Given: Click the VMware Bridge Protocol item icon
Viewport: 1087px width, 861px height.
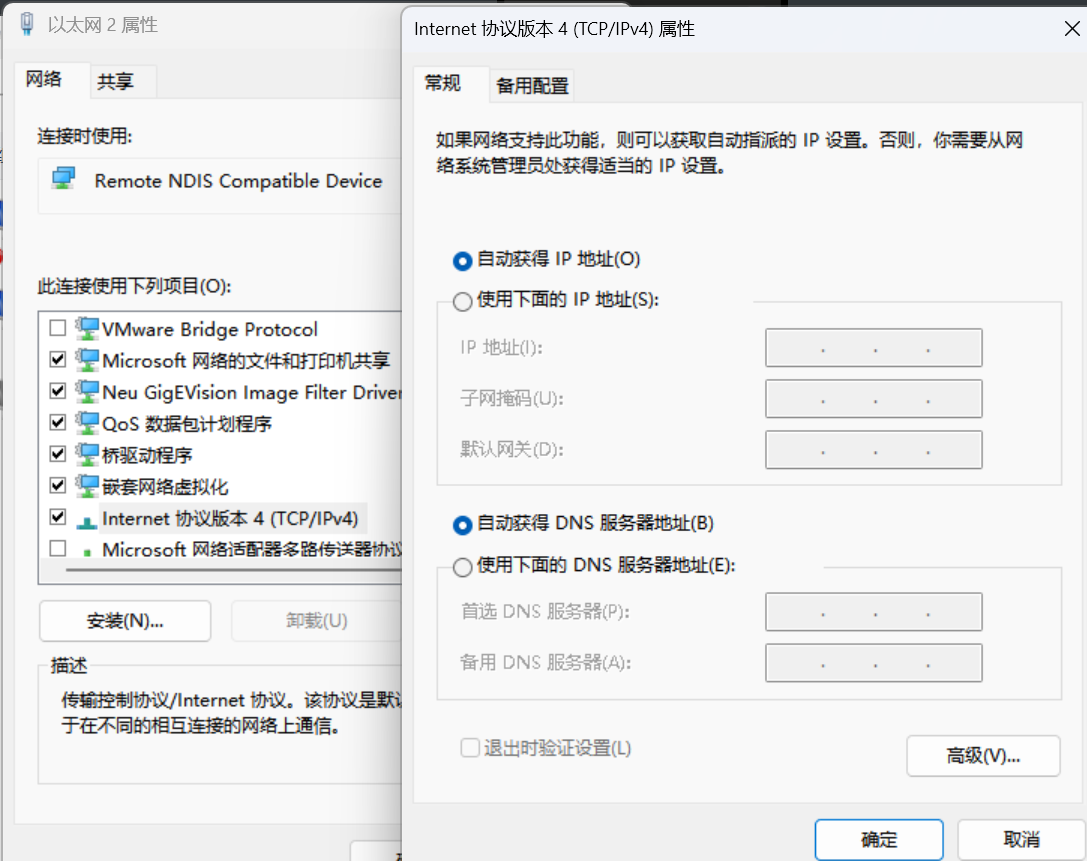Looking at the screenshot, I should coord(87,329).
